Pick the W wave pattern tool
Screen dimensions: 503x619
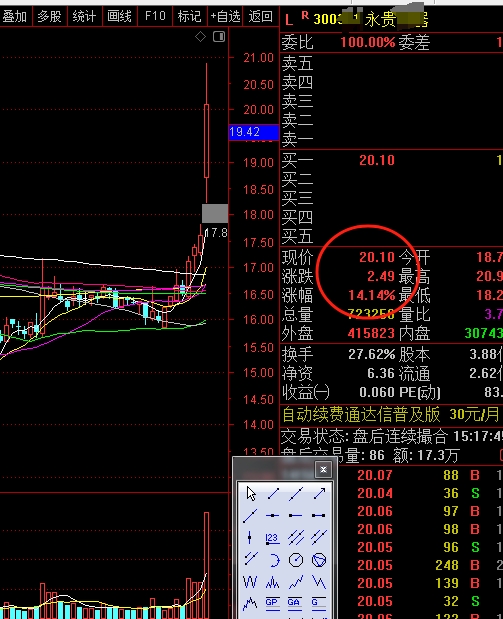coord(250,582)
